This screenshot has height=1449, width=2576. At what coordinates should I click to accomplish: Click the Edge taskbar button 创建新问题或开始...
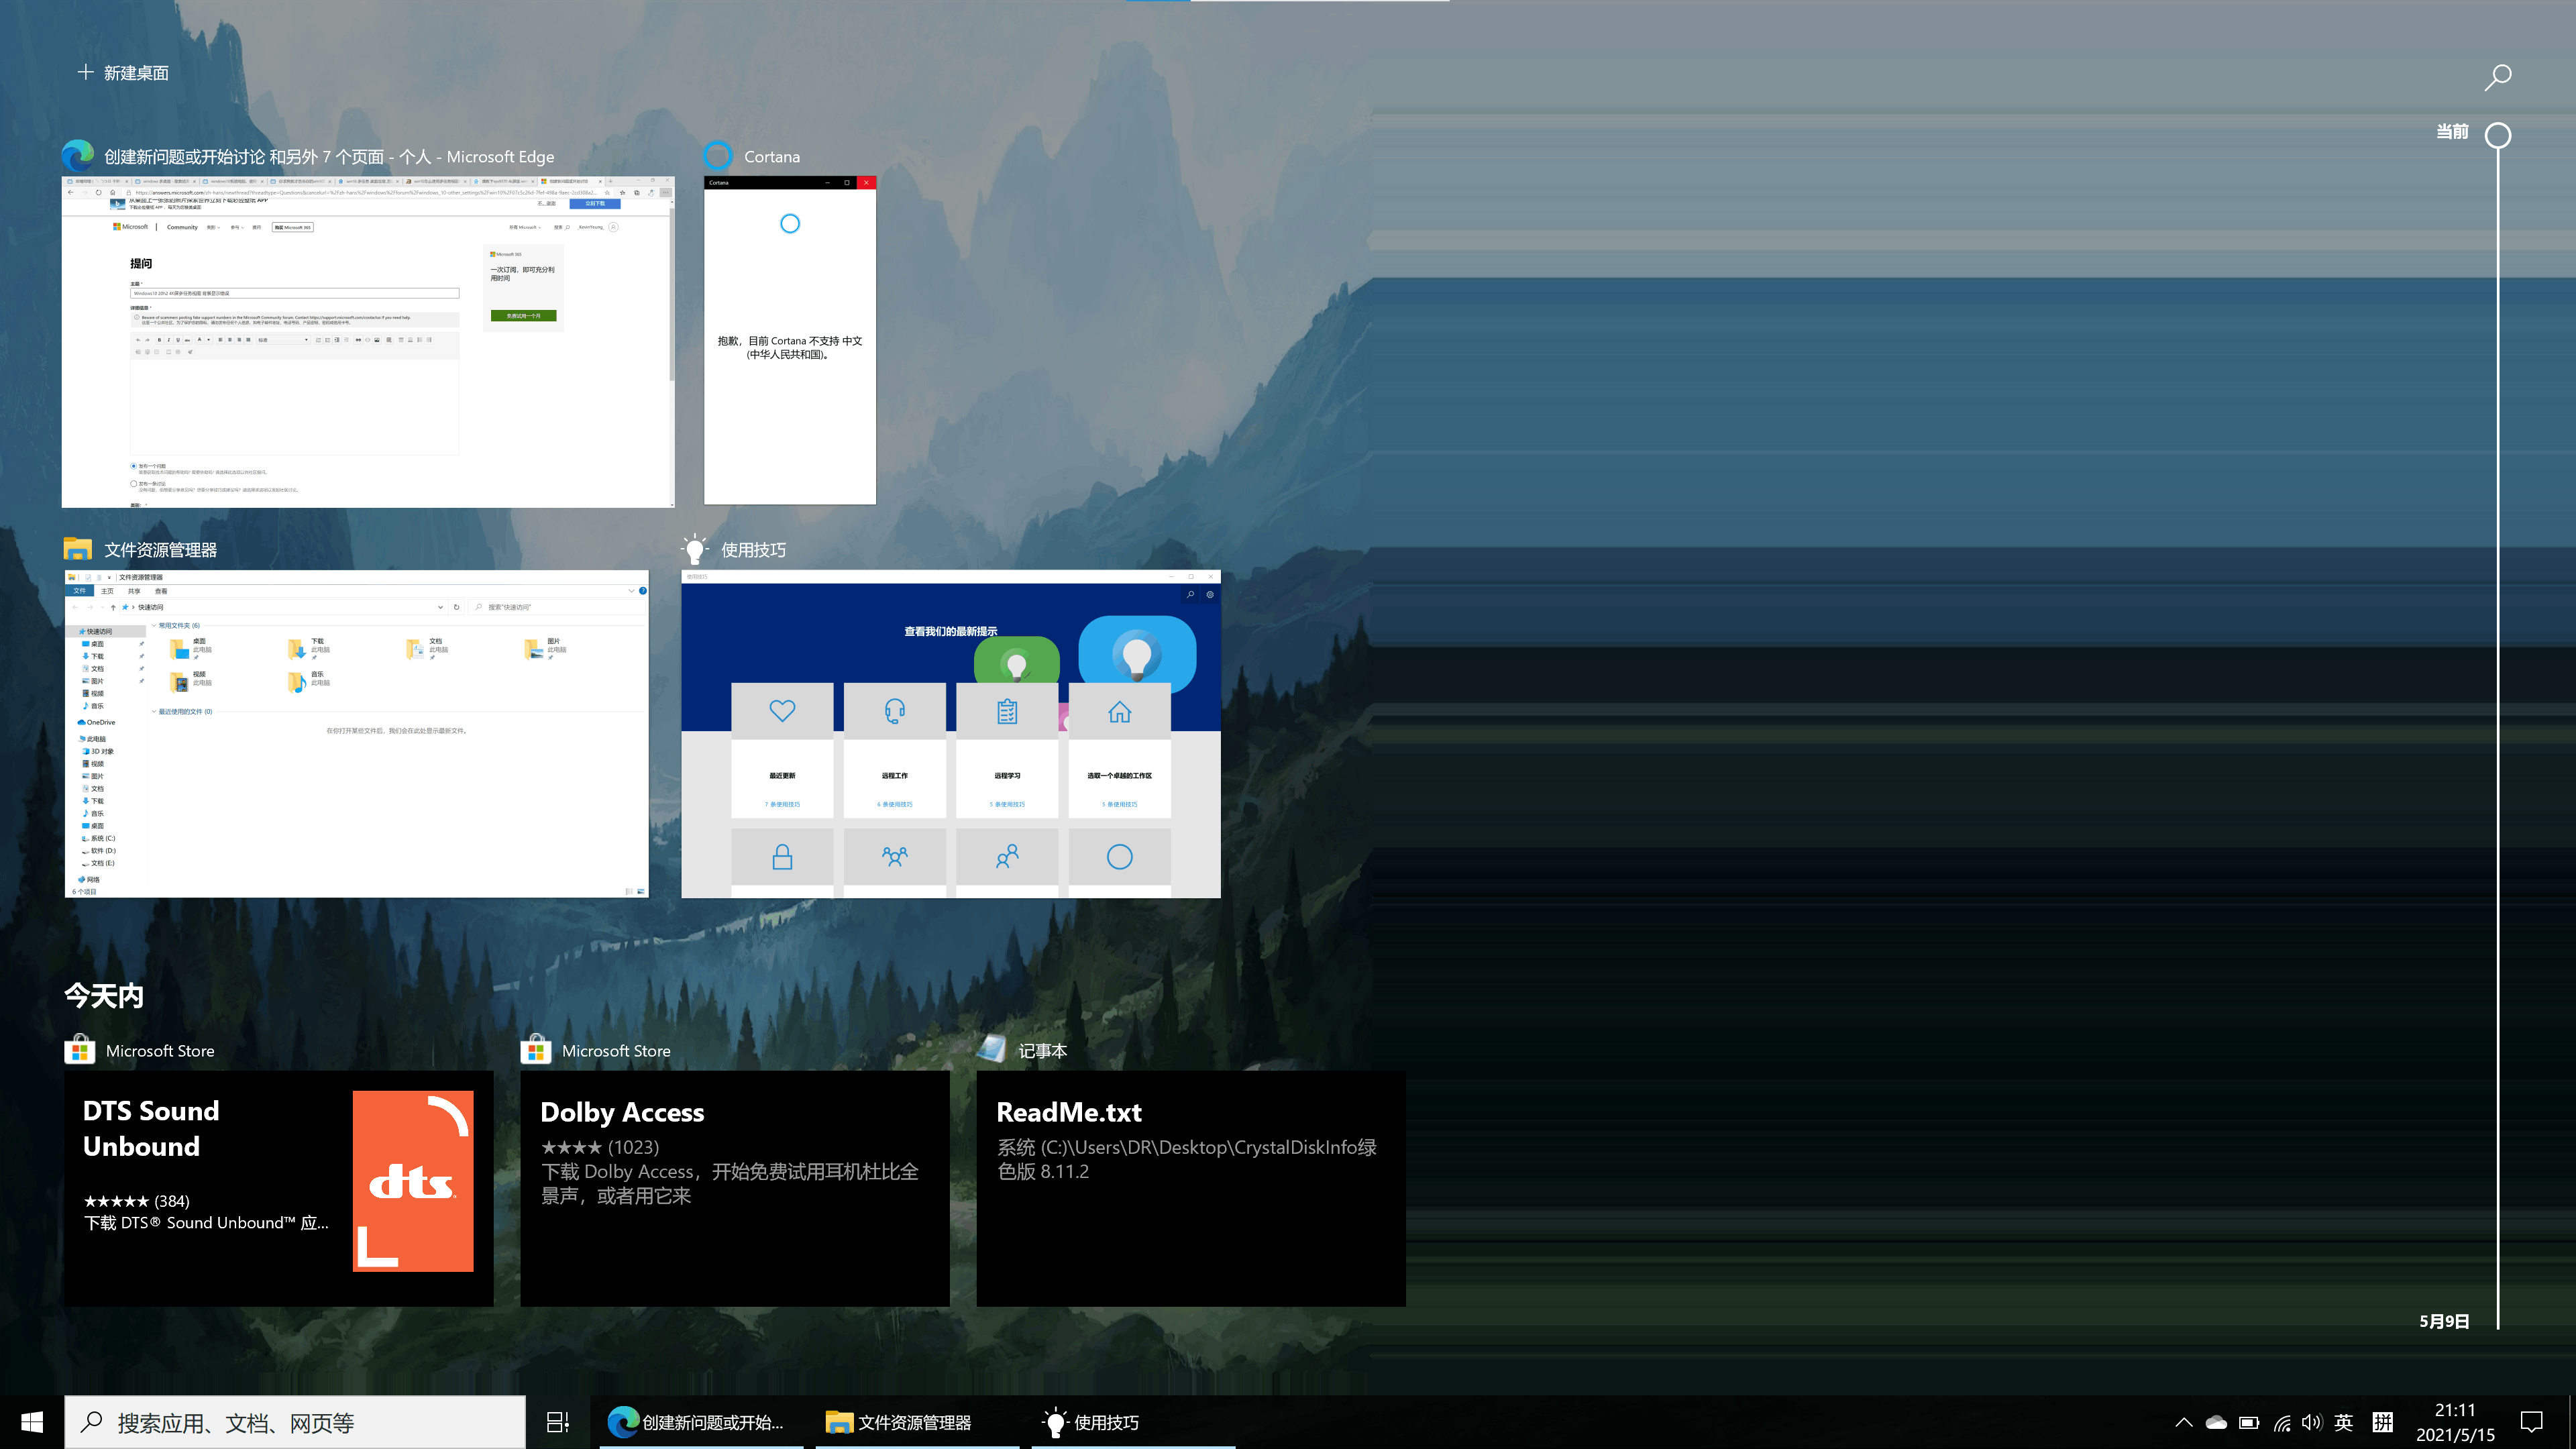701,1422
